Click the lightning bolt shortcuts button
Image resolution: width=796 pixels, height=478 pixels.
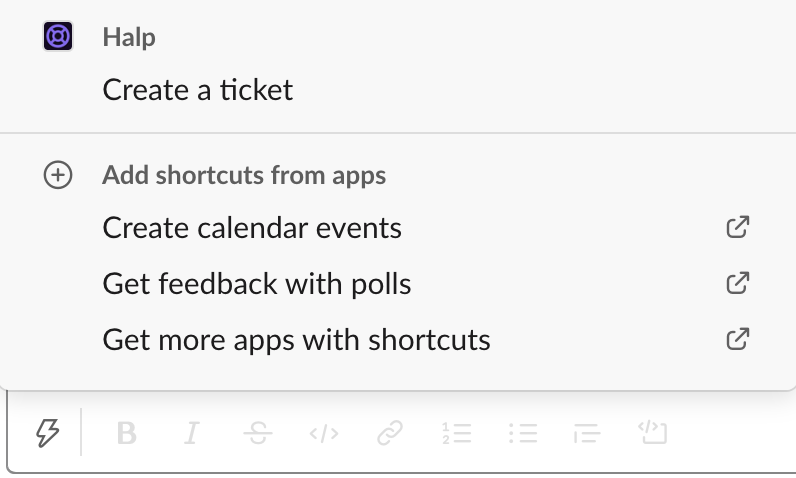pos(47,433)
